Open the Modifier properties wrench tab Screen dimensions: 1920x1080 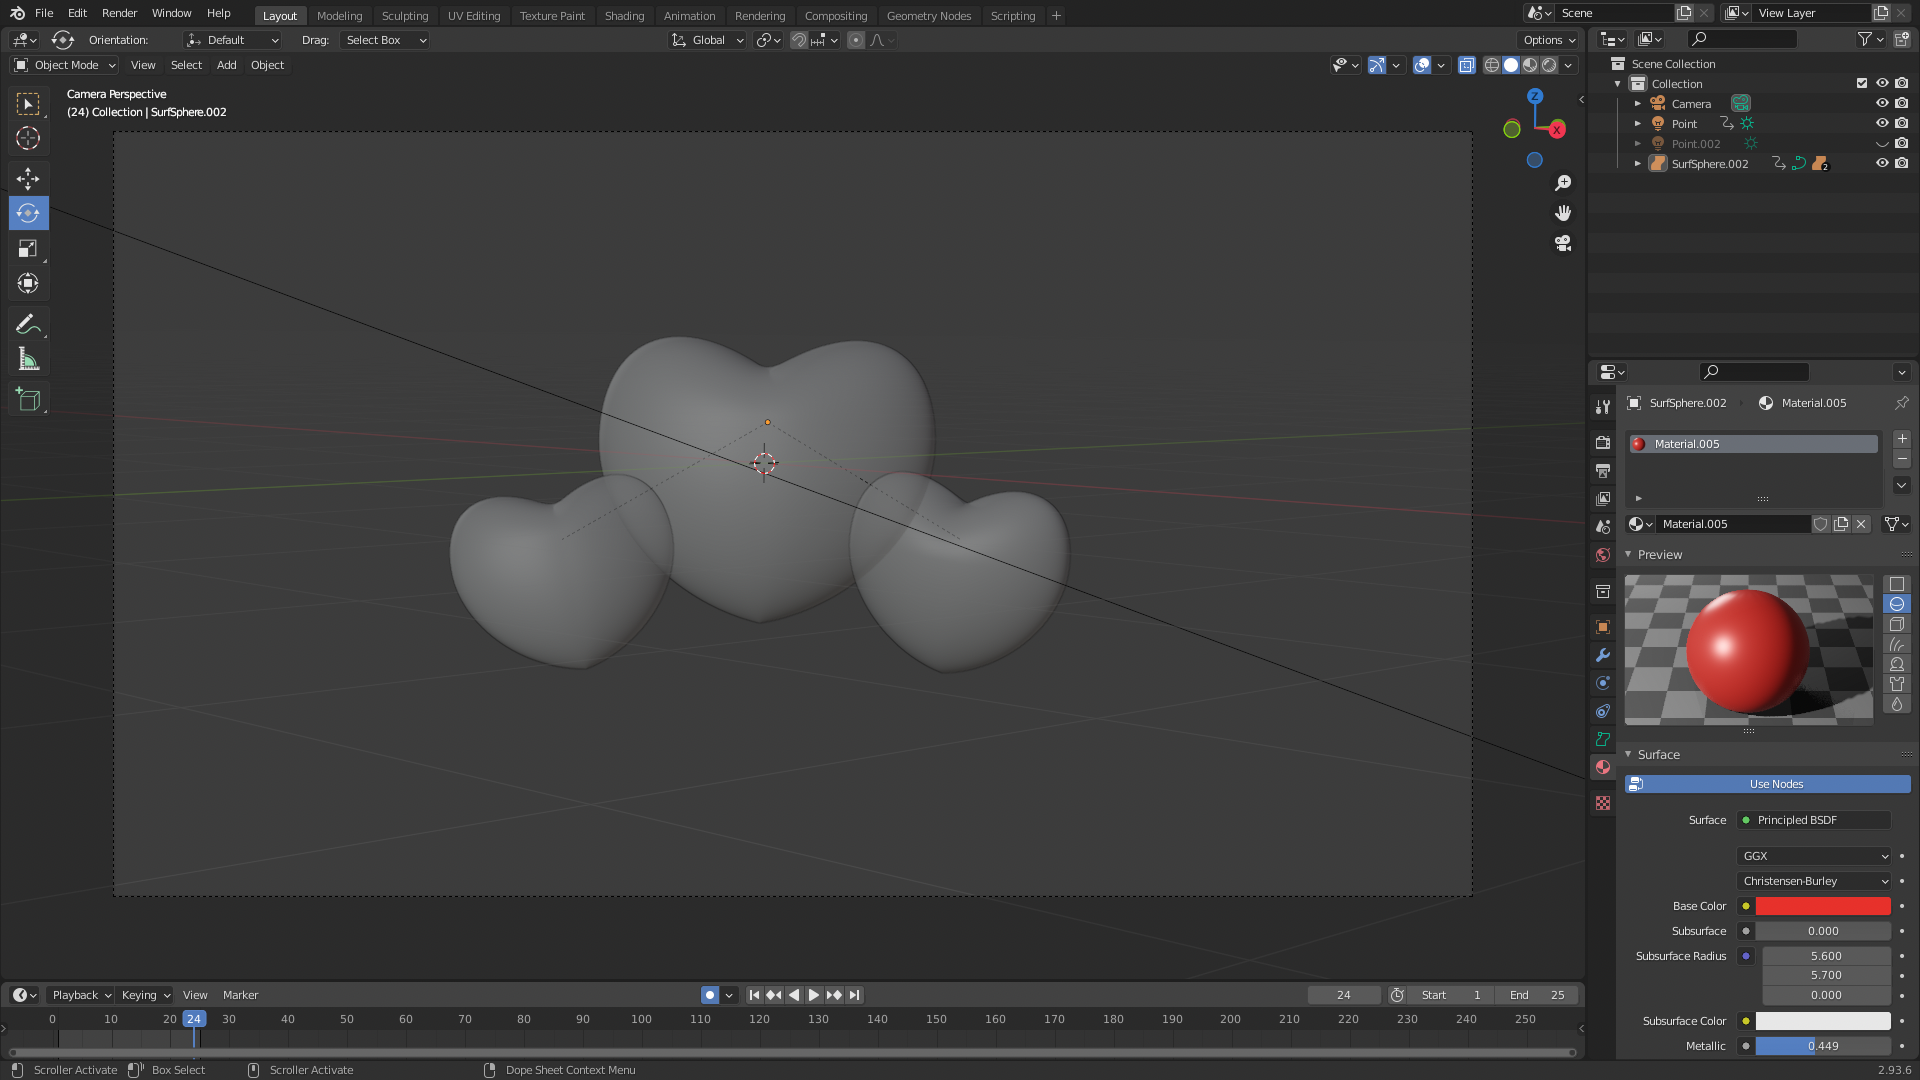coord(1603,655)
